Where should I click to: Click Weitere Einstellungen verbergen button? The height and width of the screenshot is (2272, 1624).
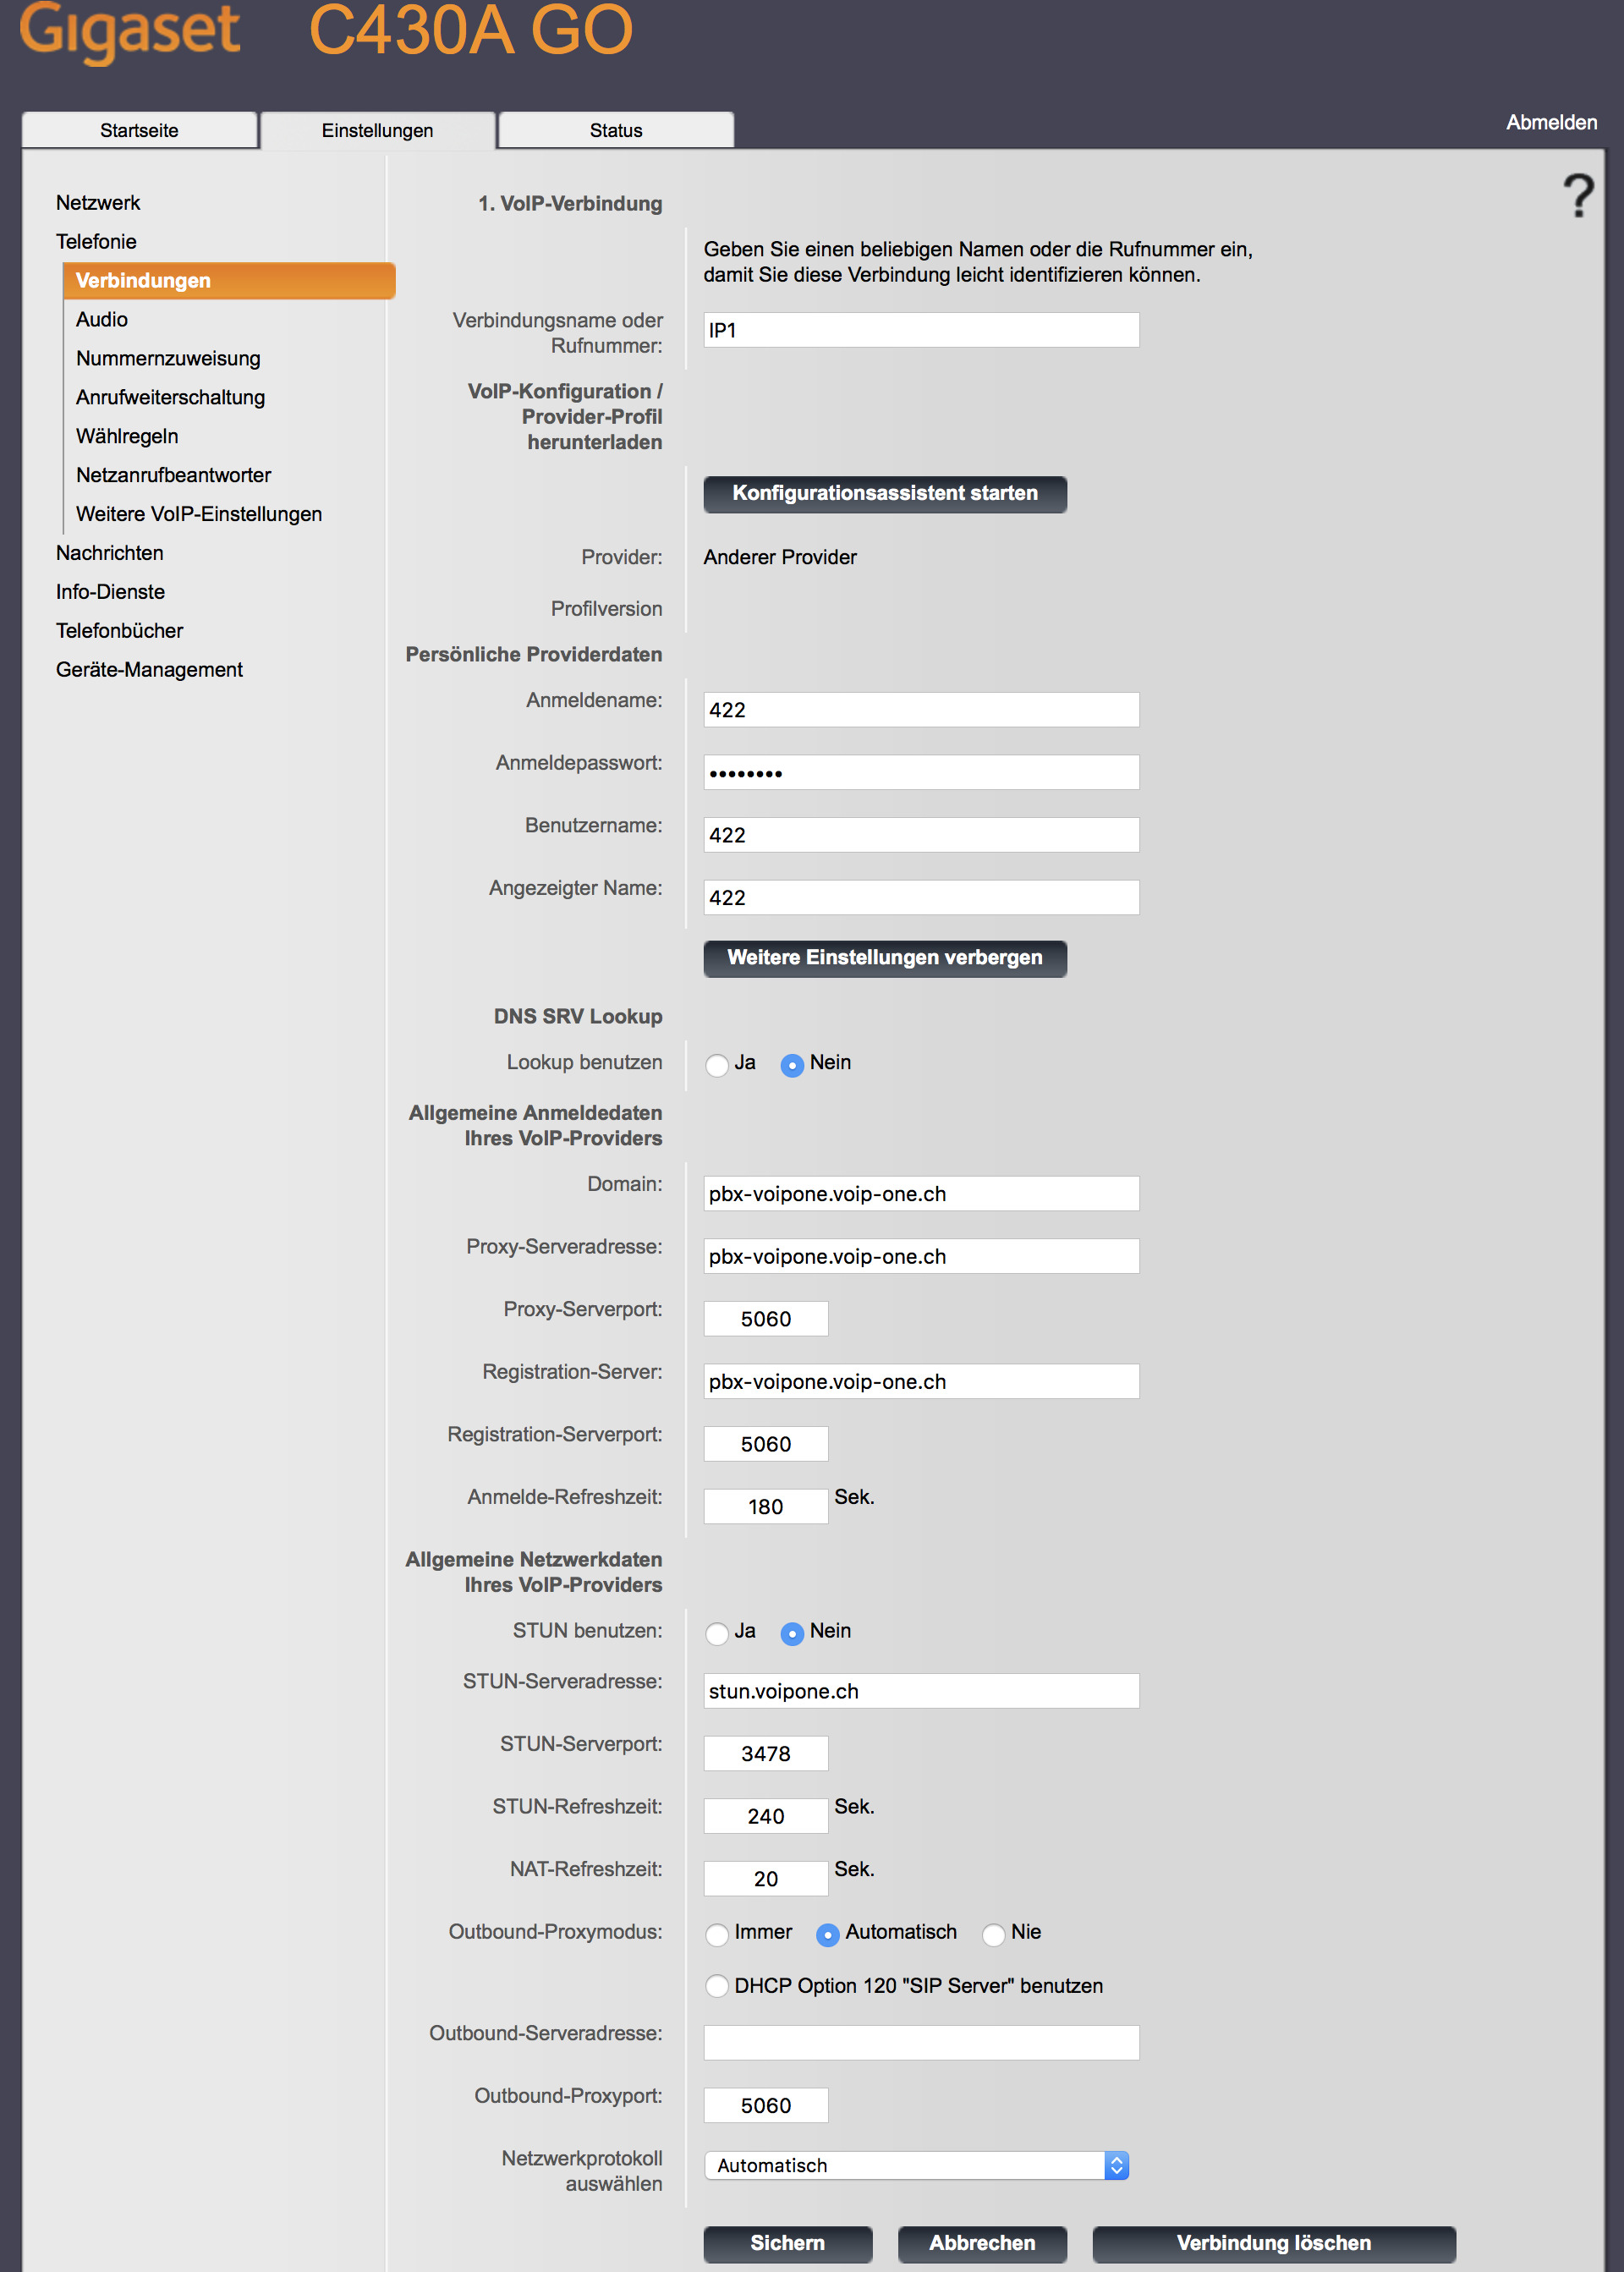click(x=885, y=958)
